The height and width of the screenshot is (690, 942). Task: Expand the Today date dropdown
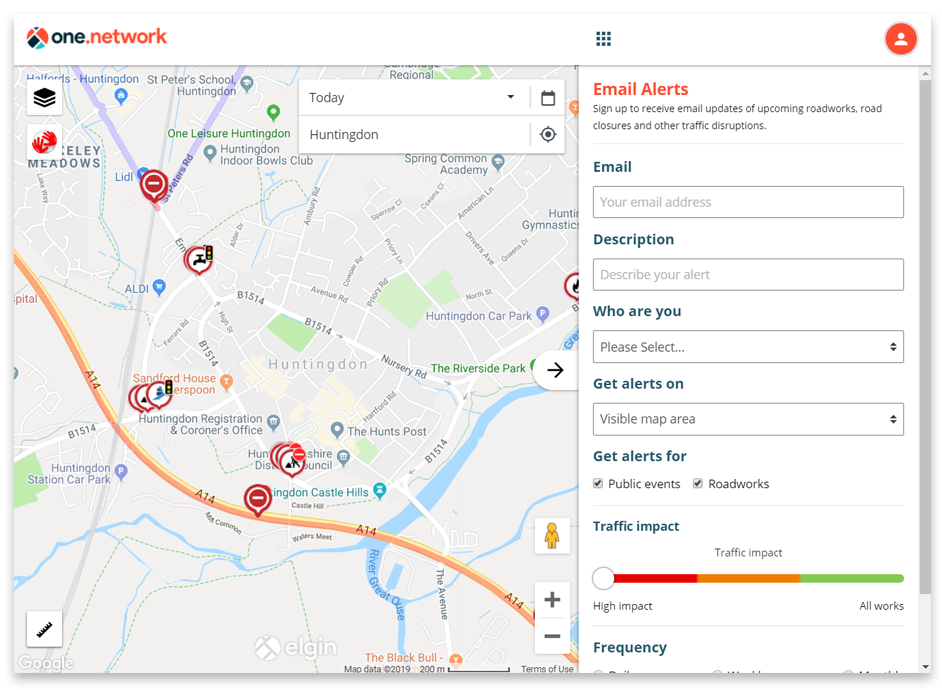coord(414,98)
